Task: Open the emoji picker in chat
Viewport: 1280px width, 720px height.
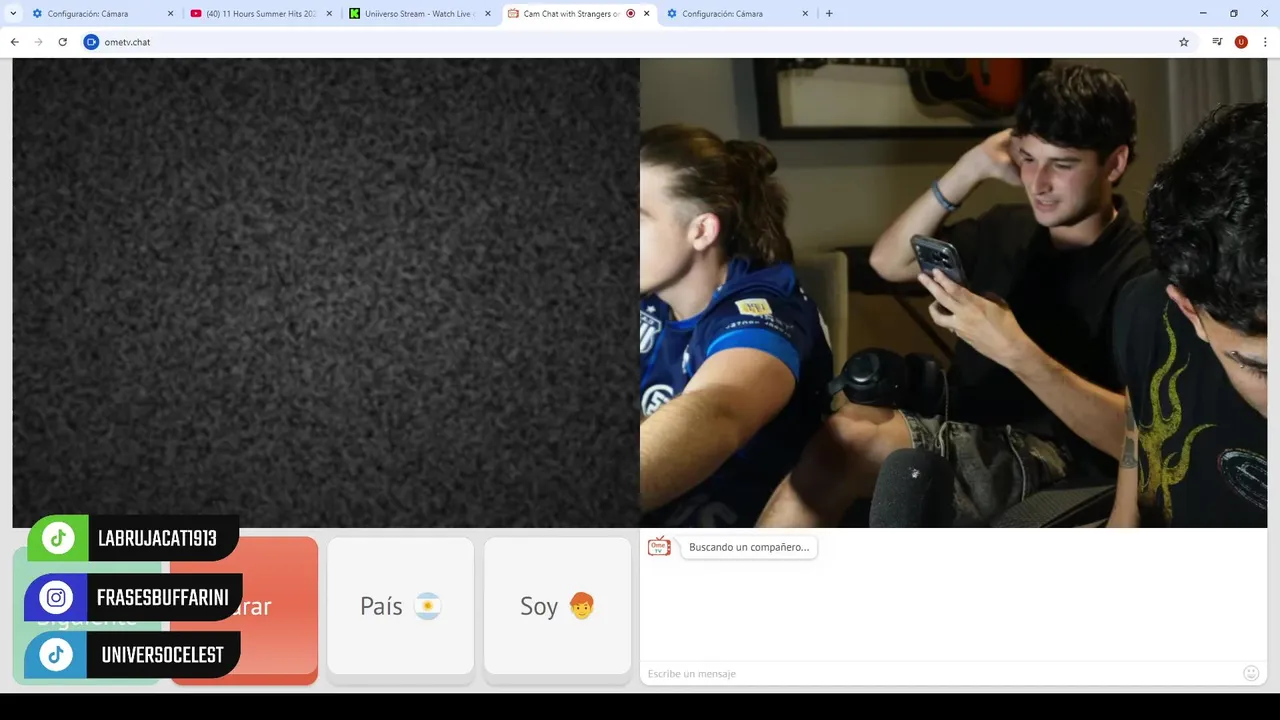Action: click(x=1251, y=673)
